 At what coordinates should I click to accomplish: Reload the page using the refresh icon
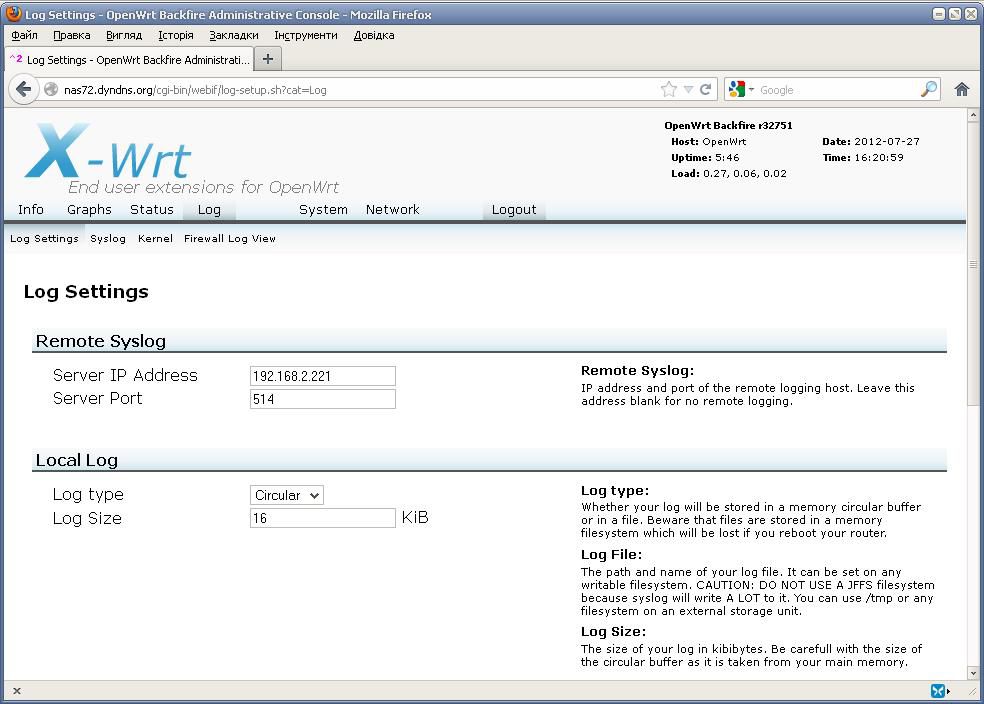tap(705, 89)
